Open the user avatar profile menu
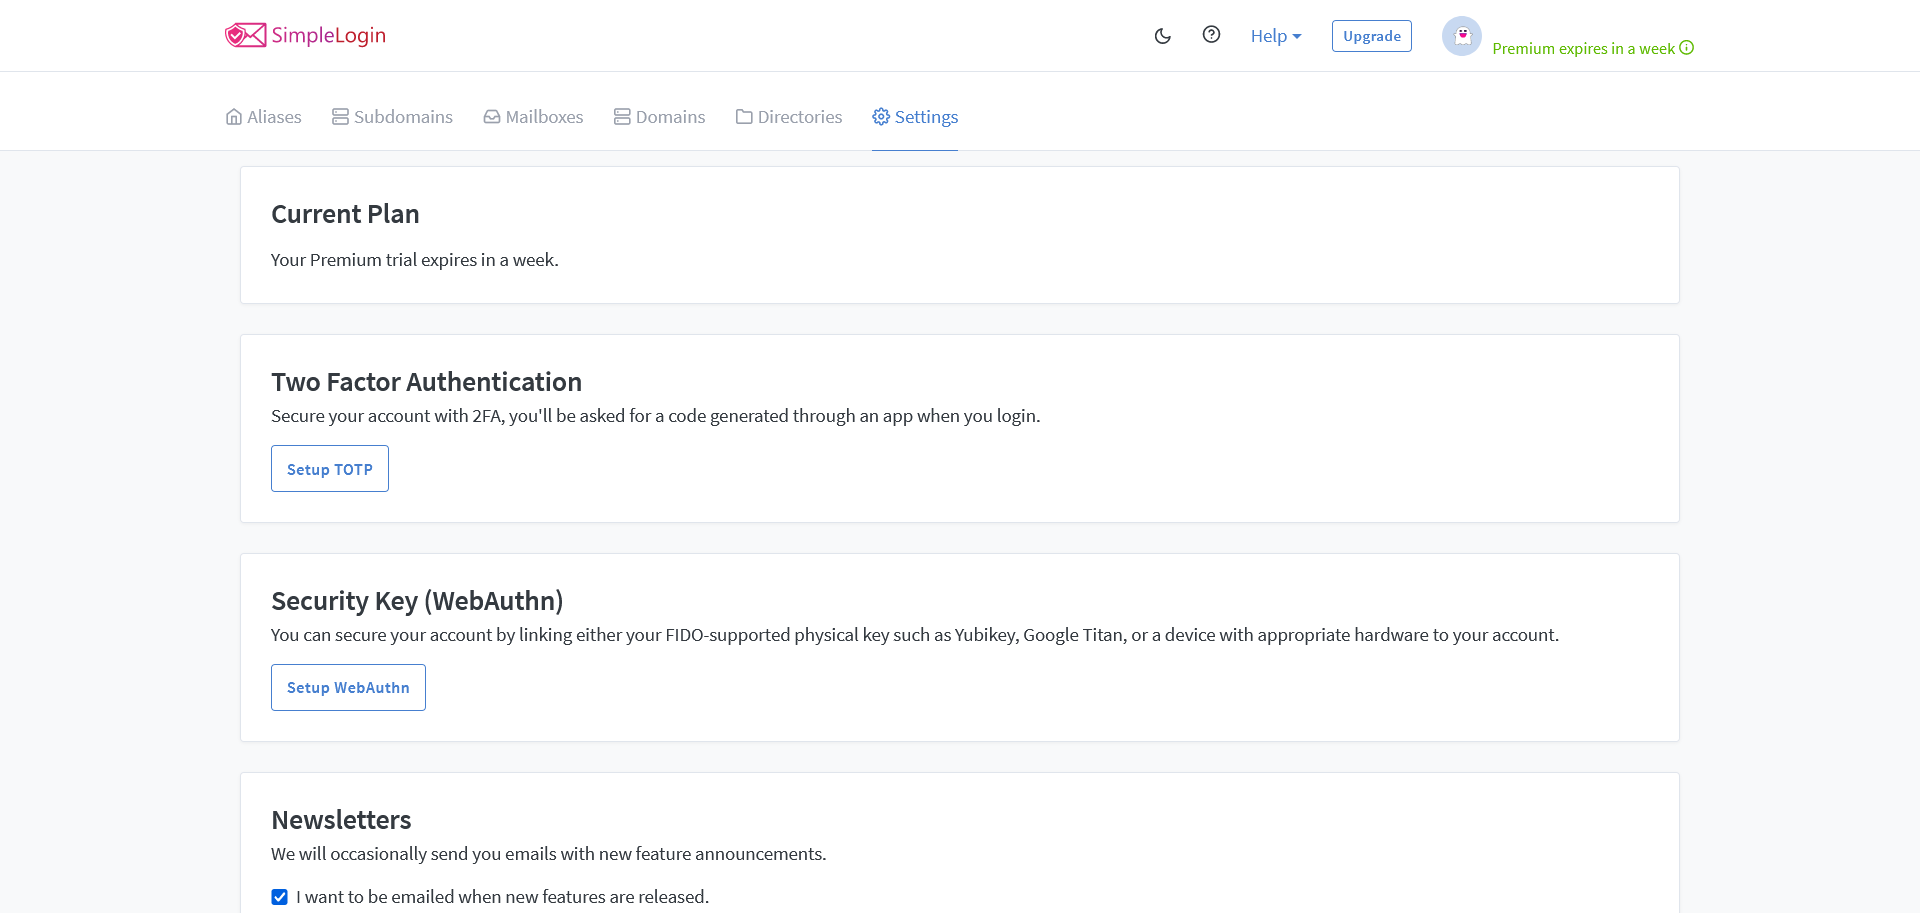 point(1461,36)
